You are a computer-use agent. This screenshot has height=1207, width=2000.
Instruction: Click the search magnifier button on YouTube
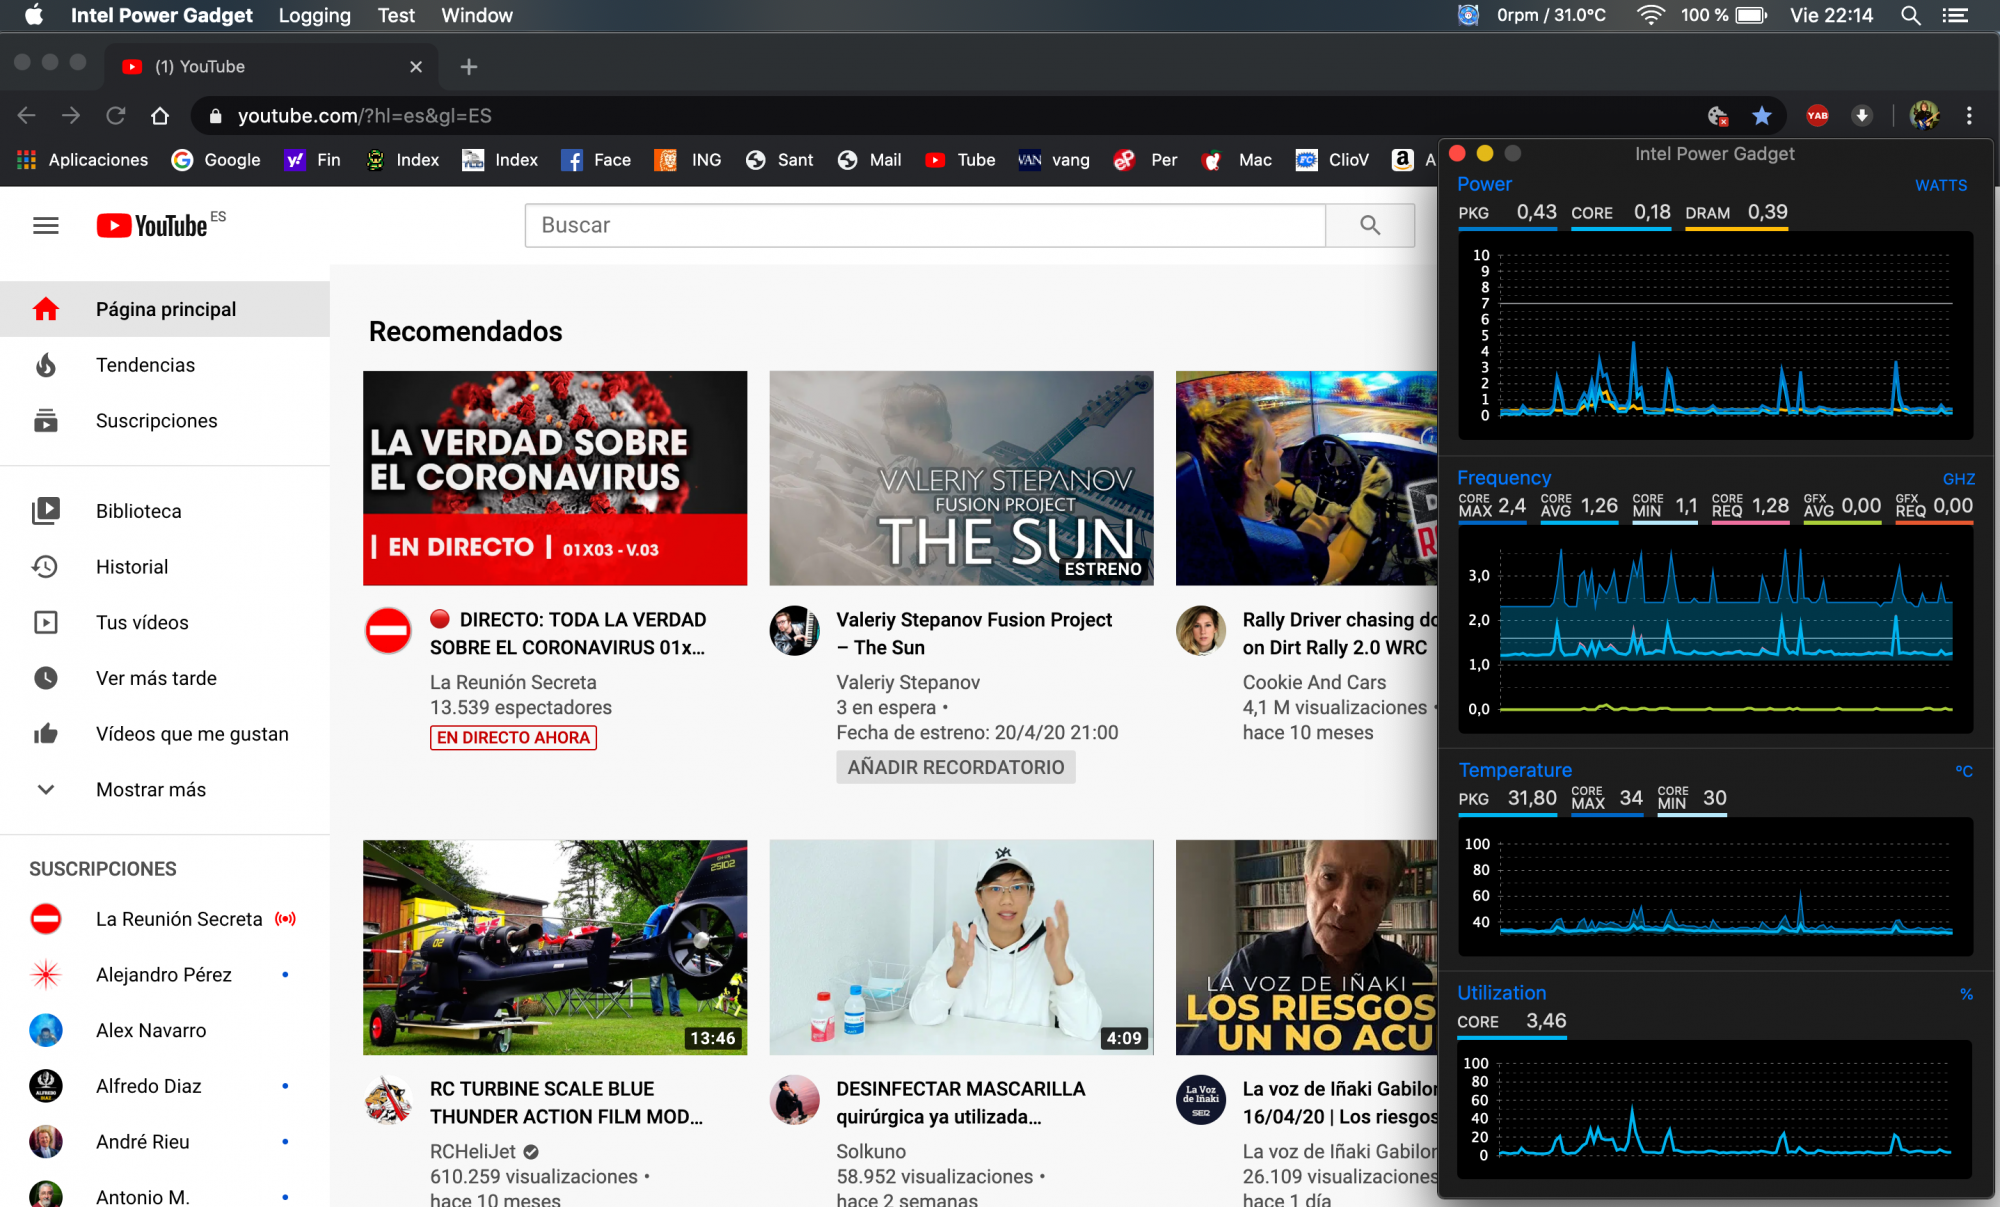[x=1370, y=226]
